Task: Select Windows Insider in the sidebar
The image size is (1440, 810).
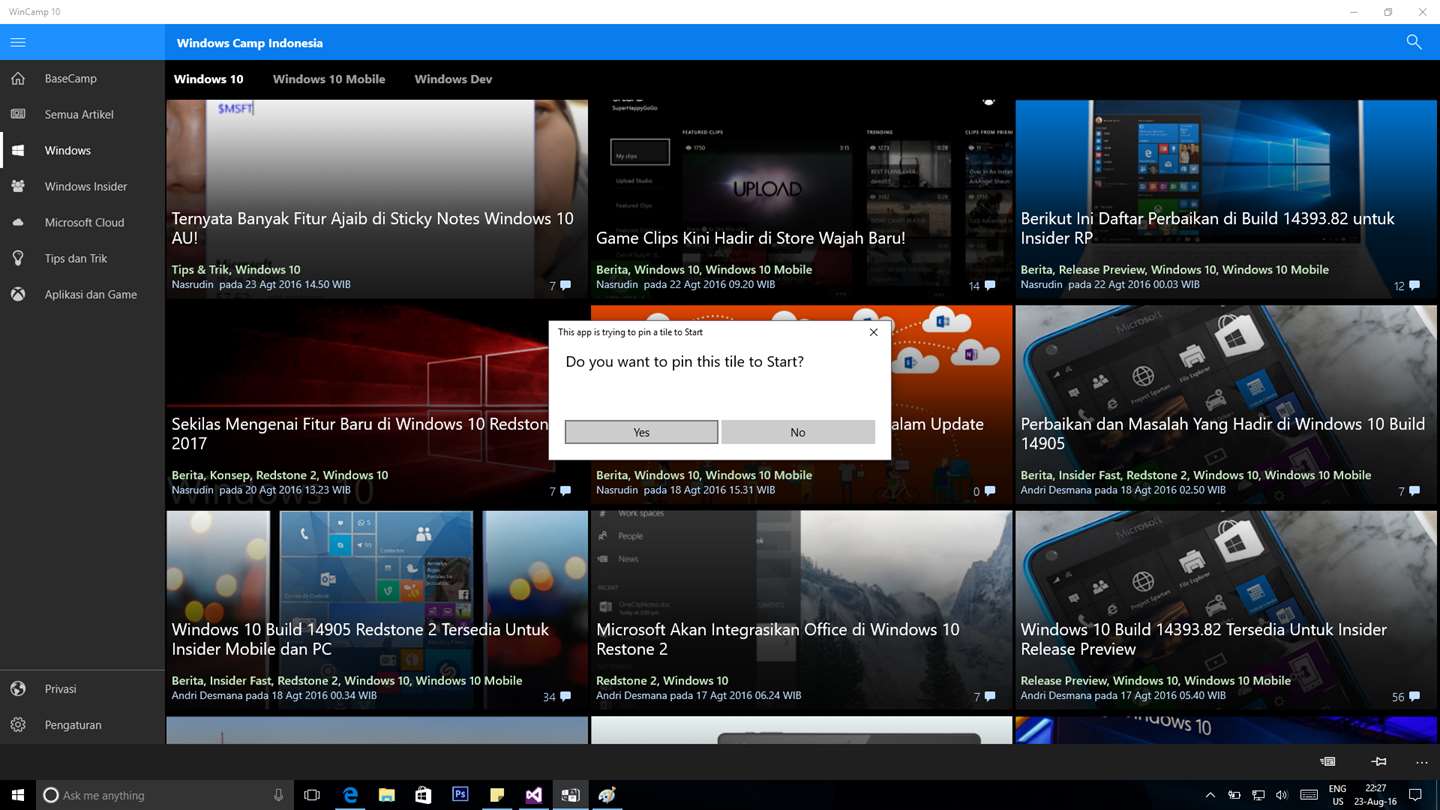Action: pyautogui.click(x=82, y=186)
